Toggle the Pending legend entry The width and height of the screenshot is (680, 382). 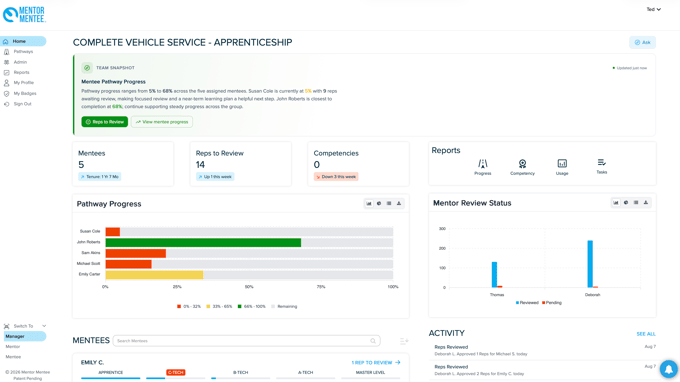pyautogui.click(x=552, y=303)
